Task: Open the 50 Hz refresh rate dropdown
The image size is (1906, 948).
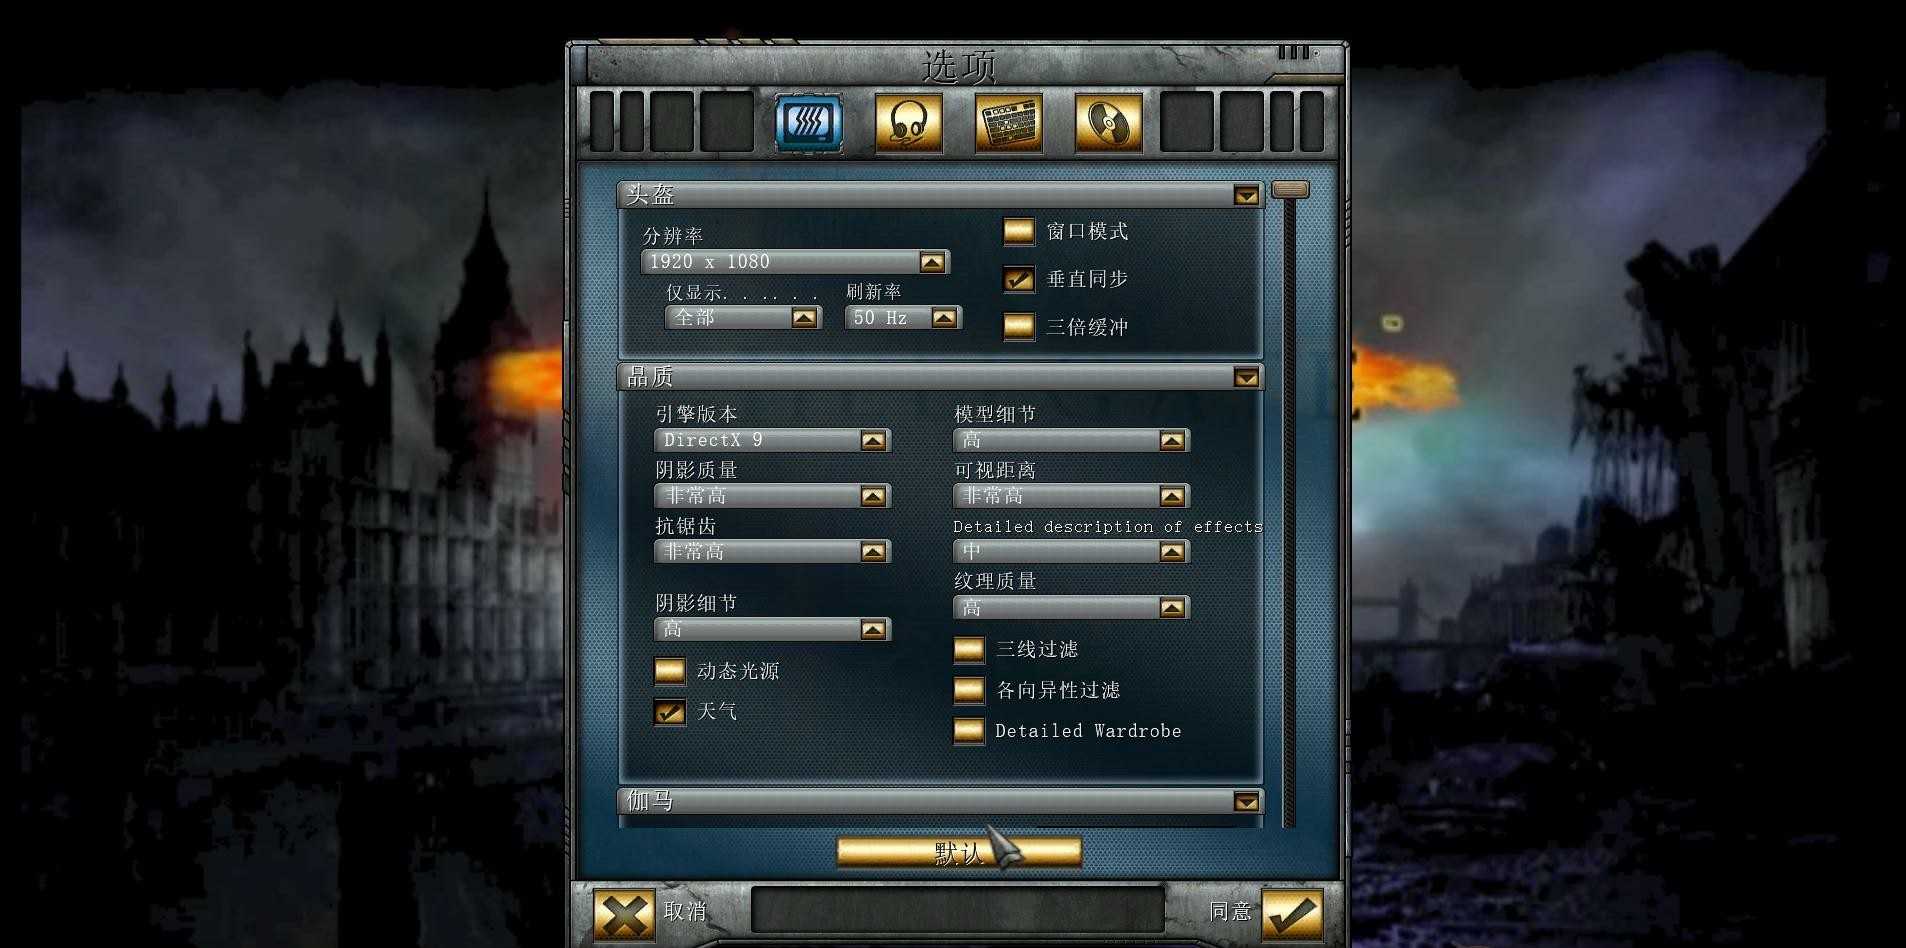Action: 903,318
